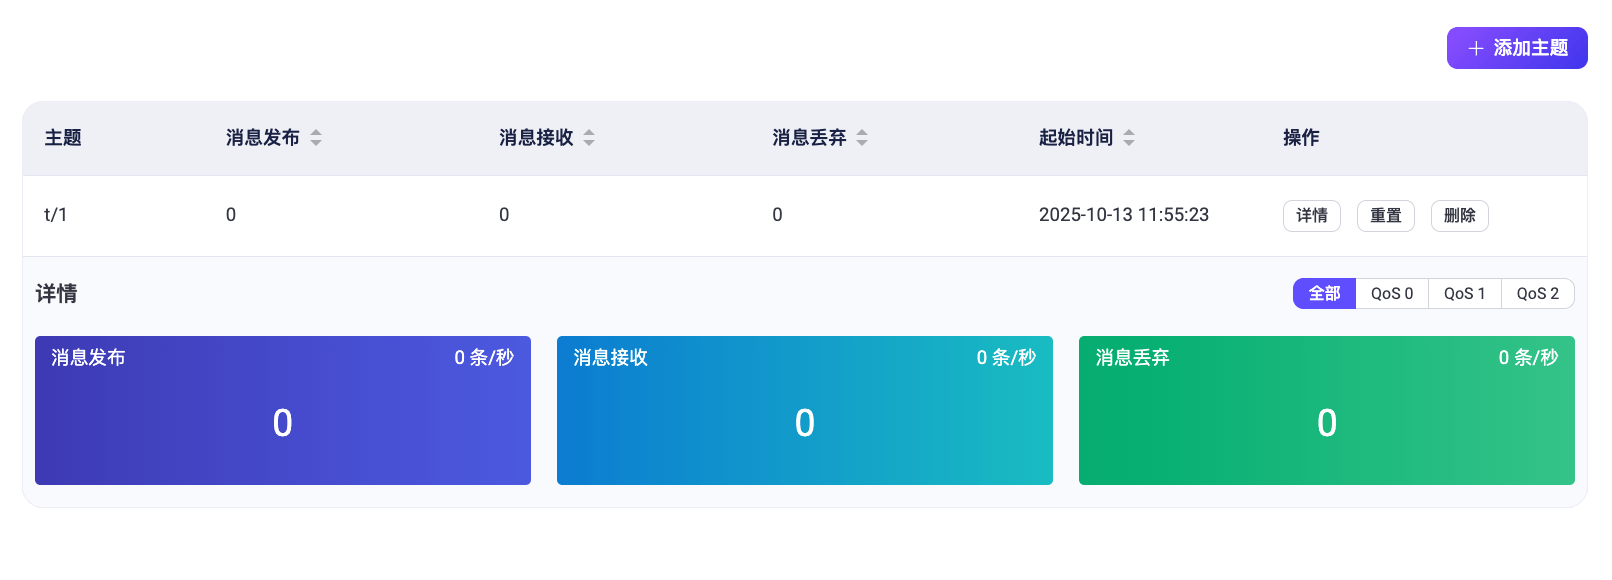This screenshot has height=580, width=1612.
Task: Sort the table descending by 起始时间
Action: 1129,142
